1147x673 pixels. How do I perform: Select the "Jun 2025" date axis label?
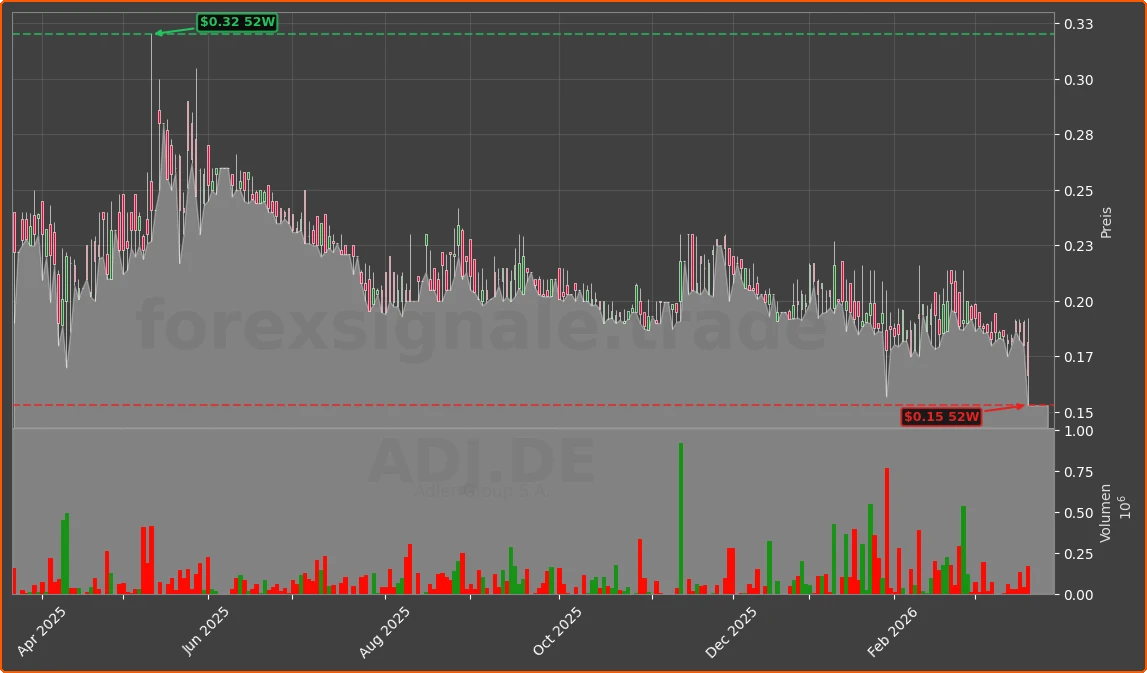pyautogui.click(x=207, y=631)
